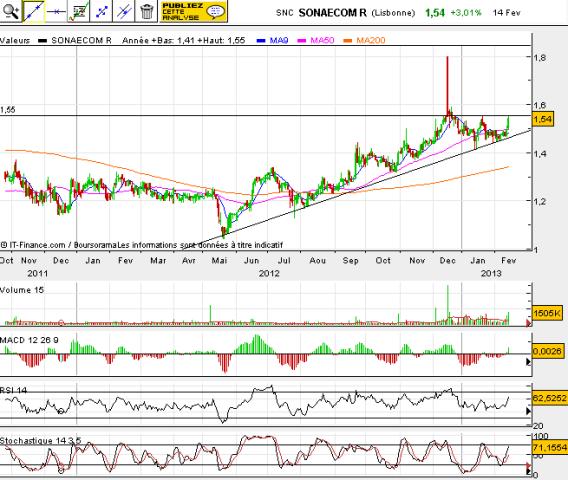Click the 62,5252 RSI value tag
This screenshot has height=480, width=568.
[x=549, y=398]
